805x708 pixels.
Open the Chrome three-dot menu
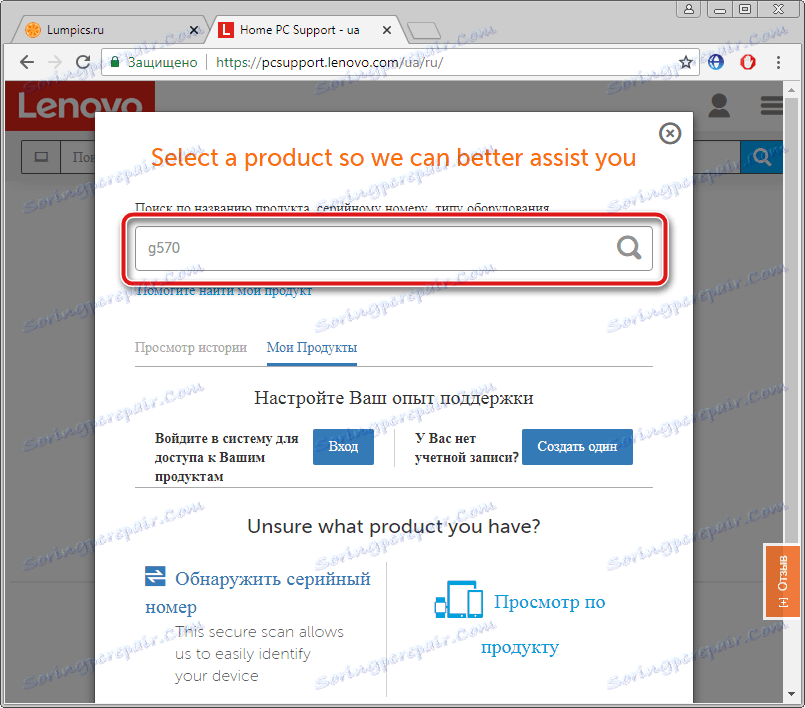[779, 62]
